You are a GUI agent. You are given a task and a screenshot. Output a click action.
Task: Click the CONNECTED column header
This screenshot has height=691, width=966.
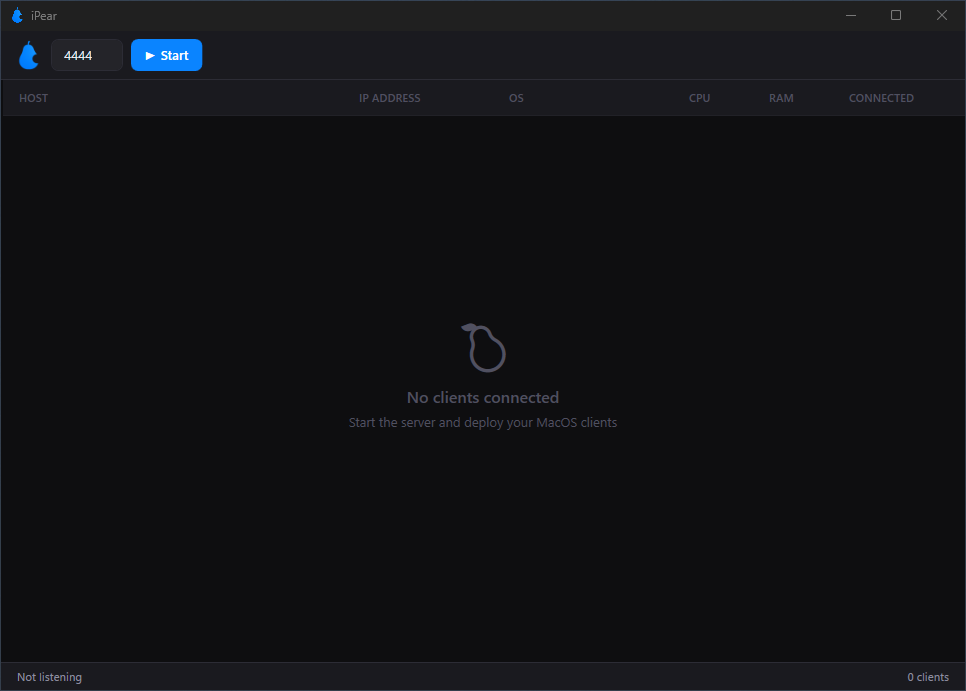tap(881, 98)
